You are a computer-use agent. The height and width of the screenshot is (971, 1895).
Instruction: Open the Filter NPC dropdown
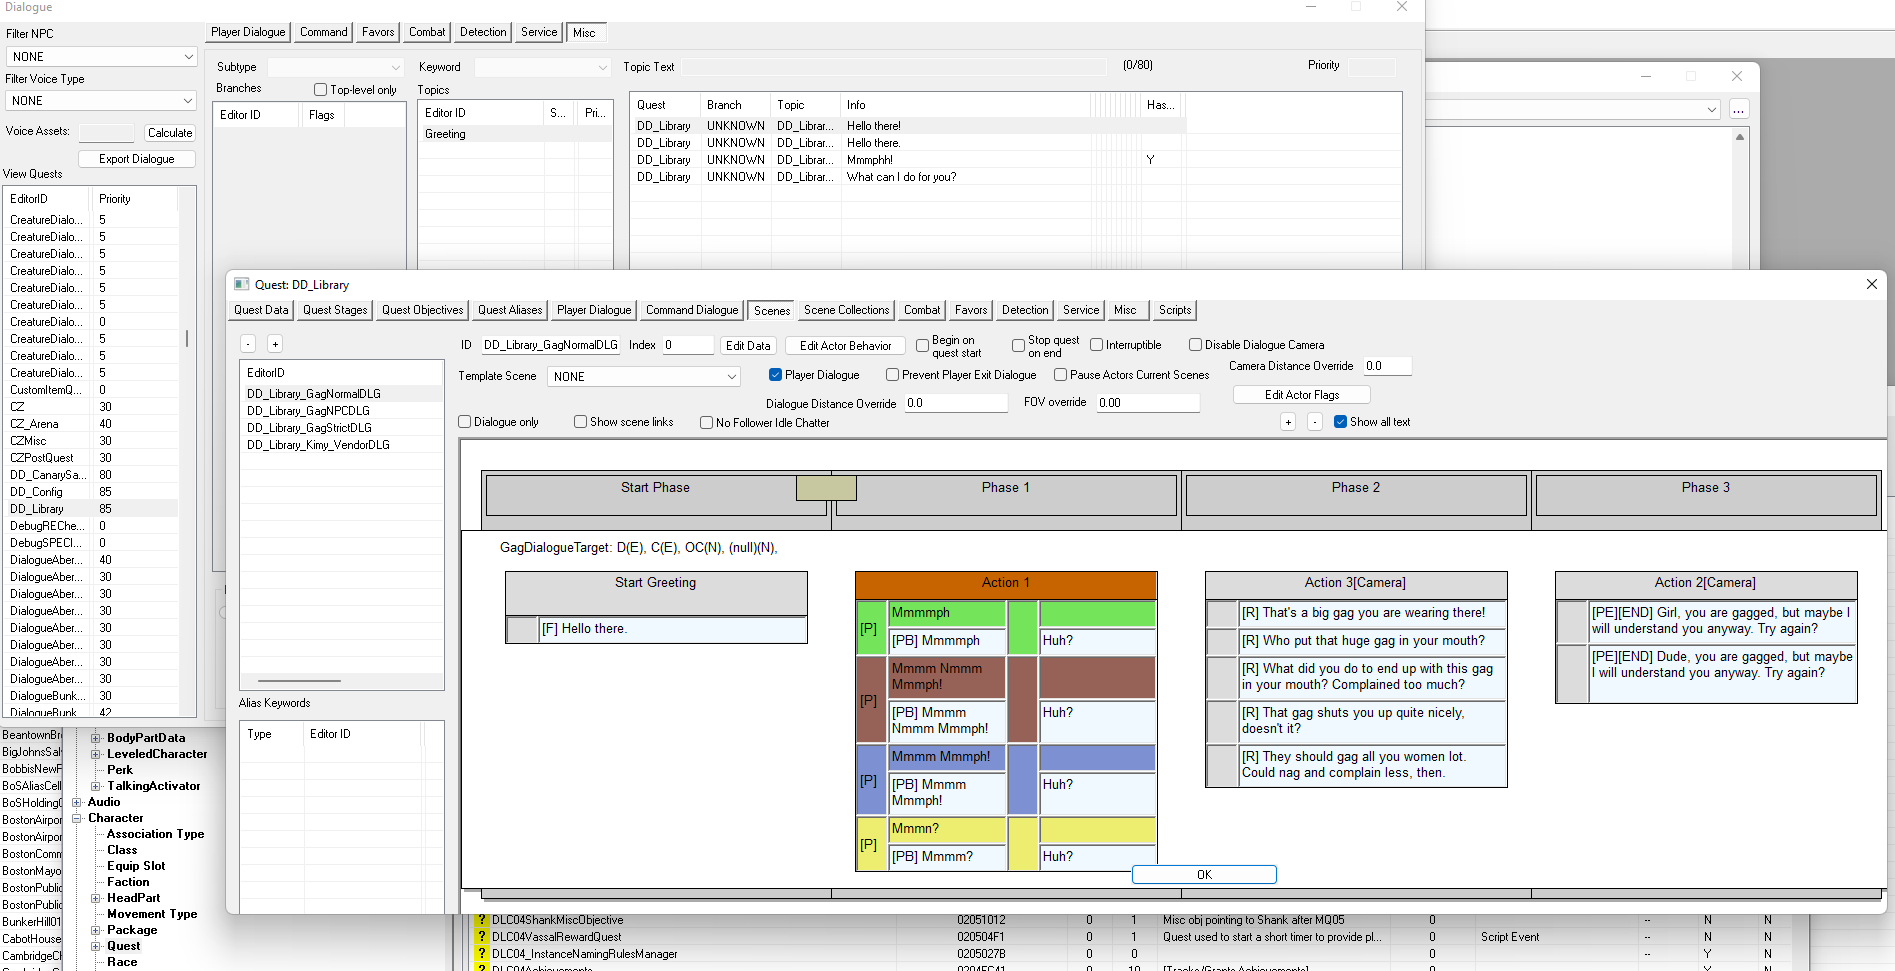101,57
